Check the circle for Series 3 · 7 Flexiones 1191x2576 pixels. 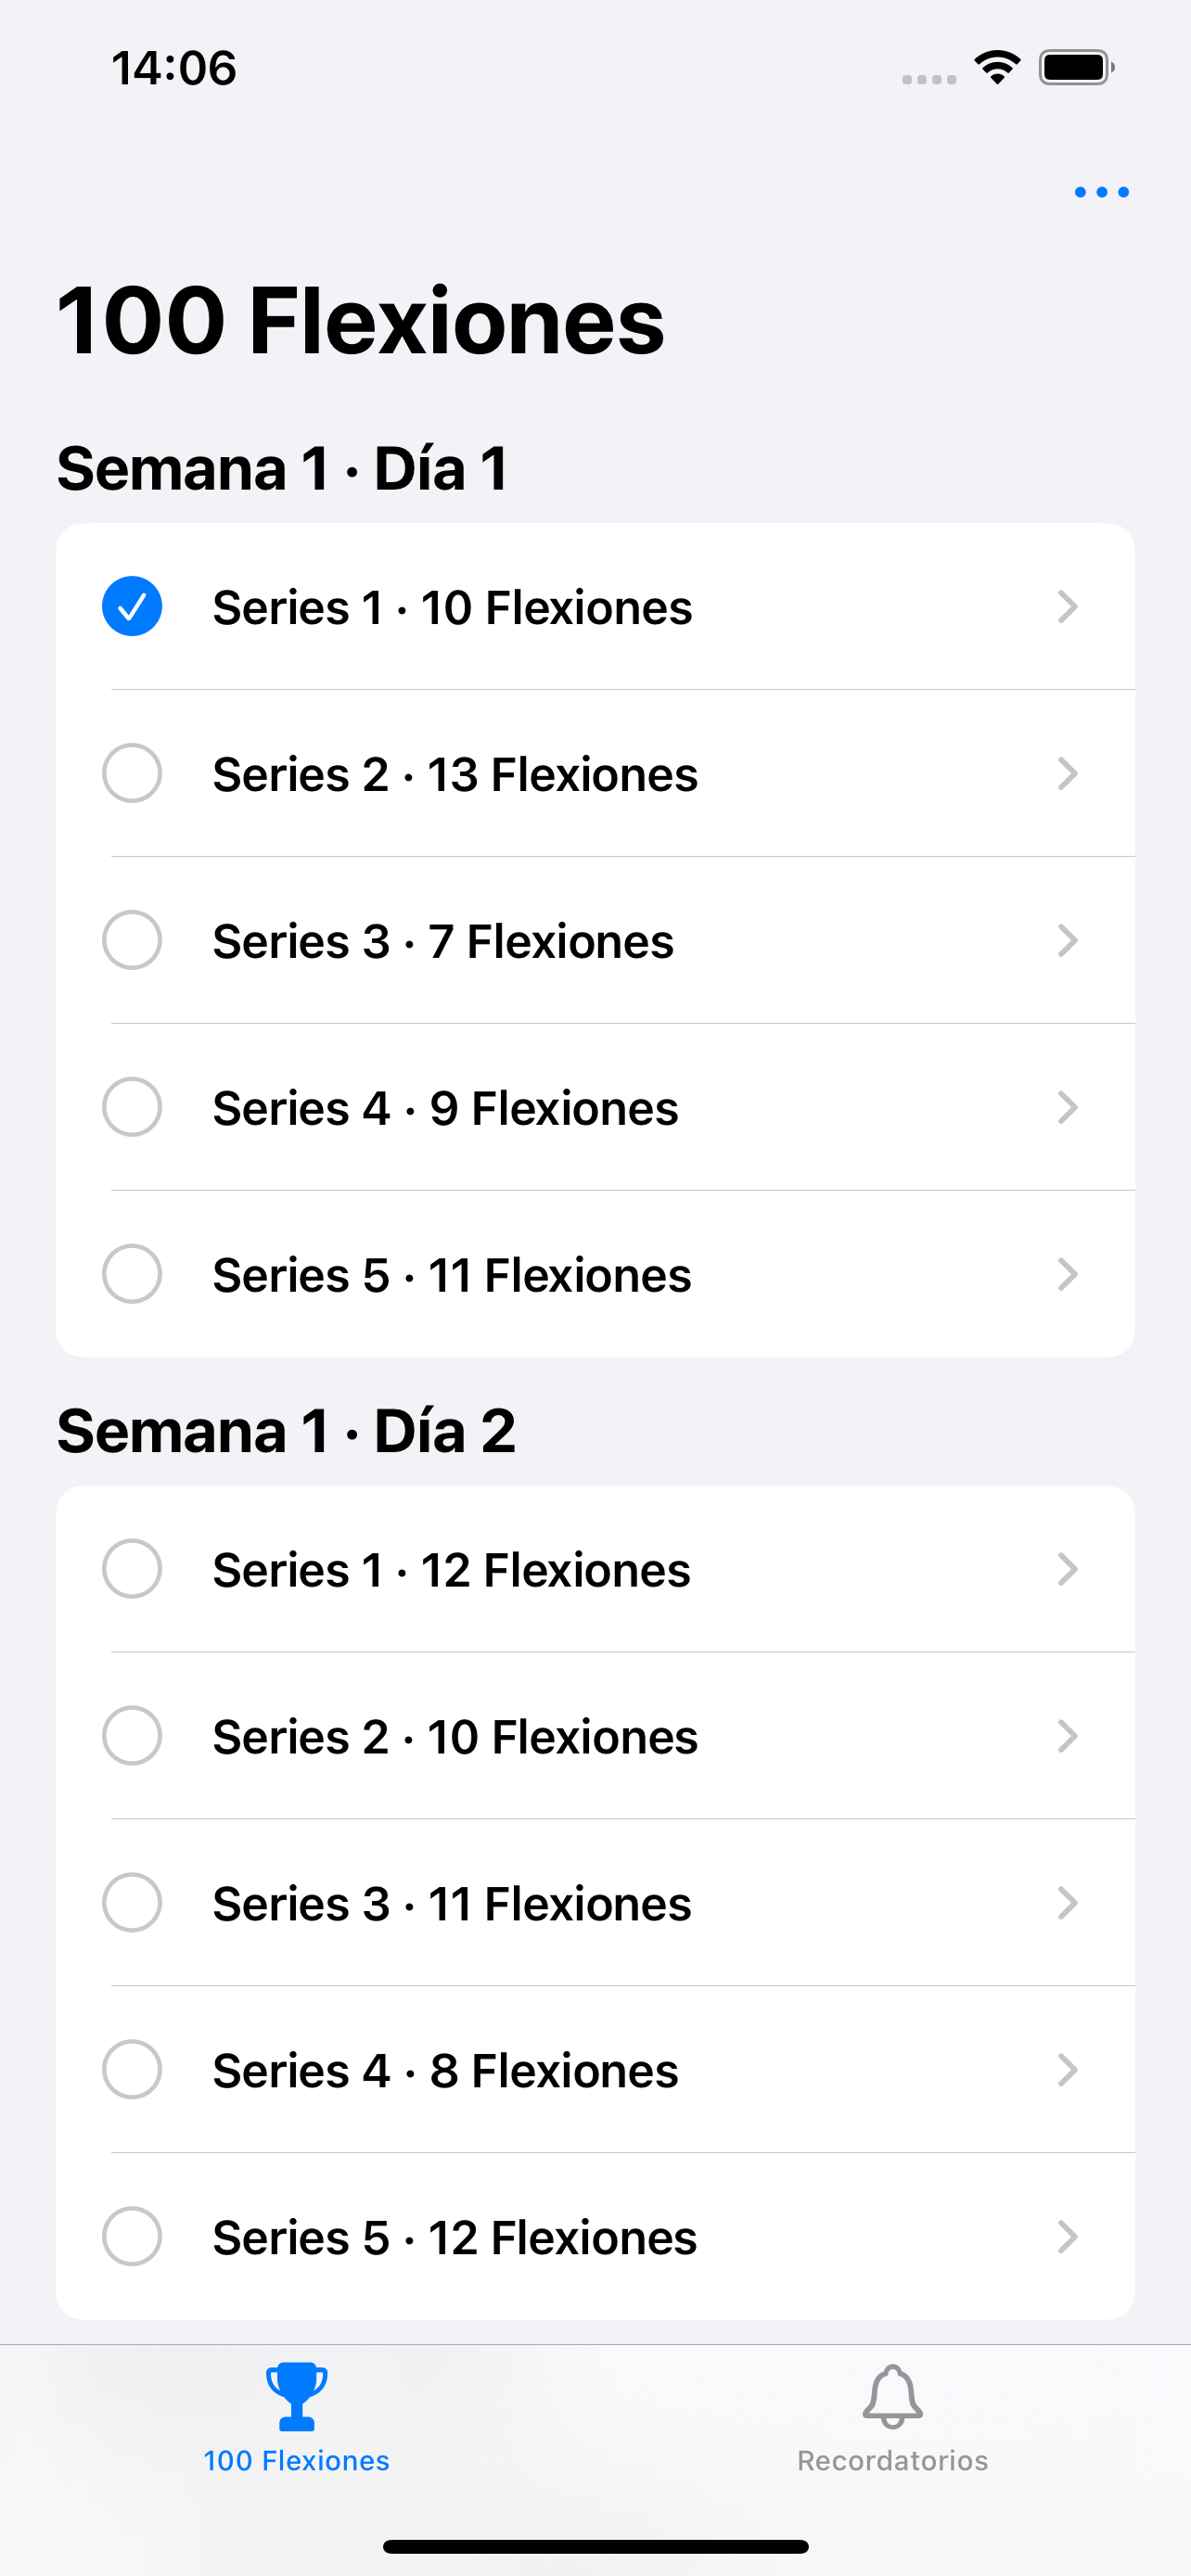pyautogui.click(x=132, y=940)
